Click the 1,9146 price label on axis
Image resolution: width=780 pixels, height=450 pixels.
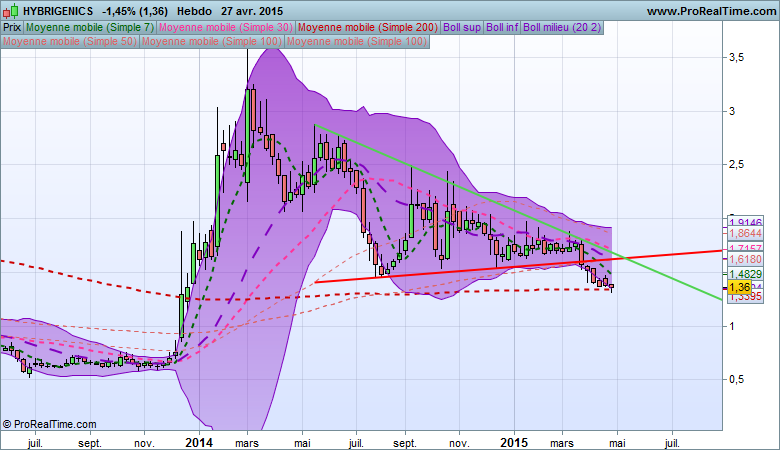click(x=745, y=222)
